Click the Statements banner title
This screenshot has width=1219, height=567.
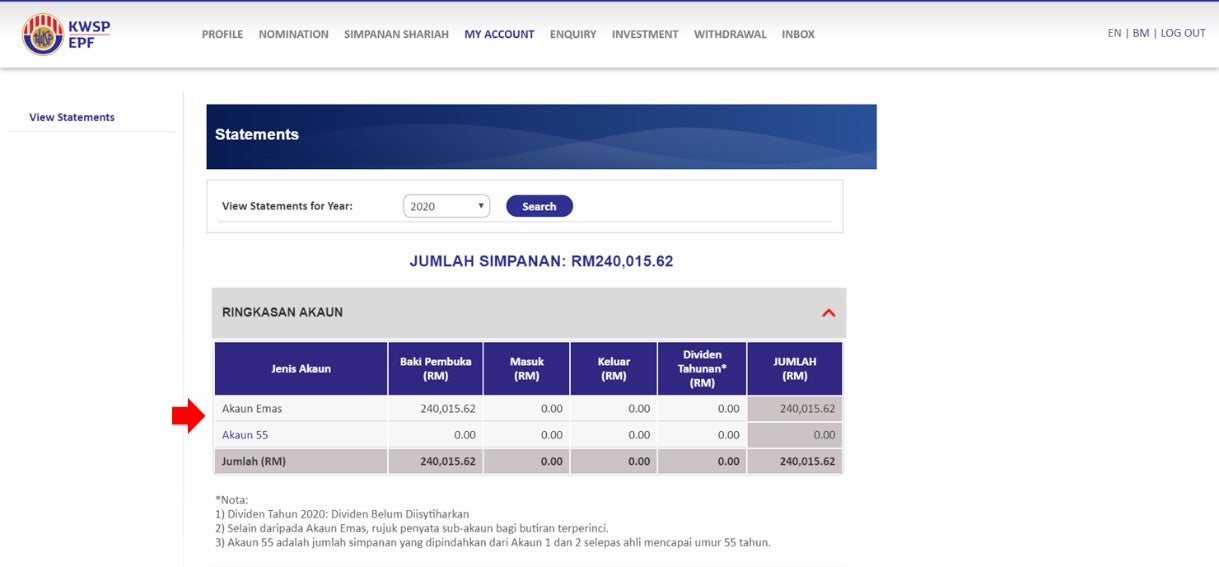click(257, 134)
